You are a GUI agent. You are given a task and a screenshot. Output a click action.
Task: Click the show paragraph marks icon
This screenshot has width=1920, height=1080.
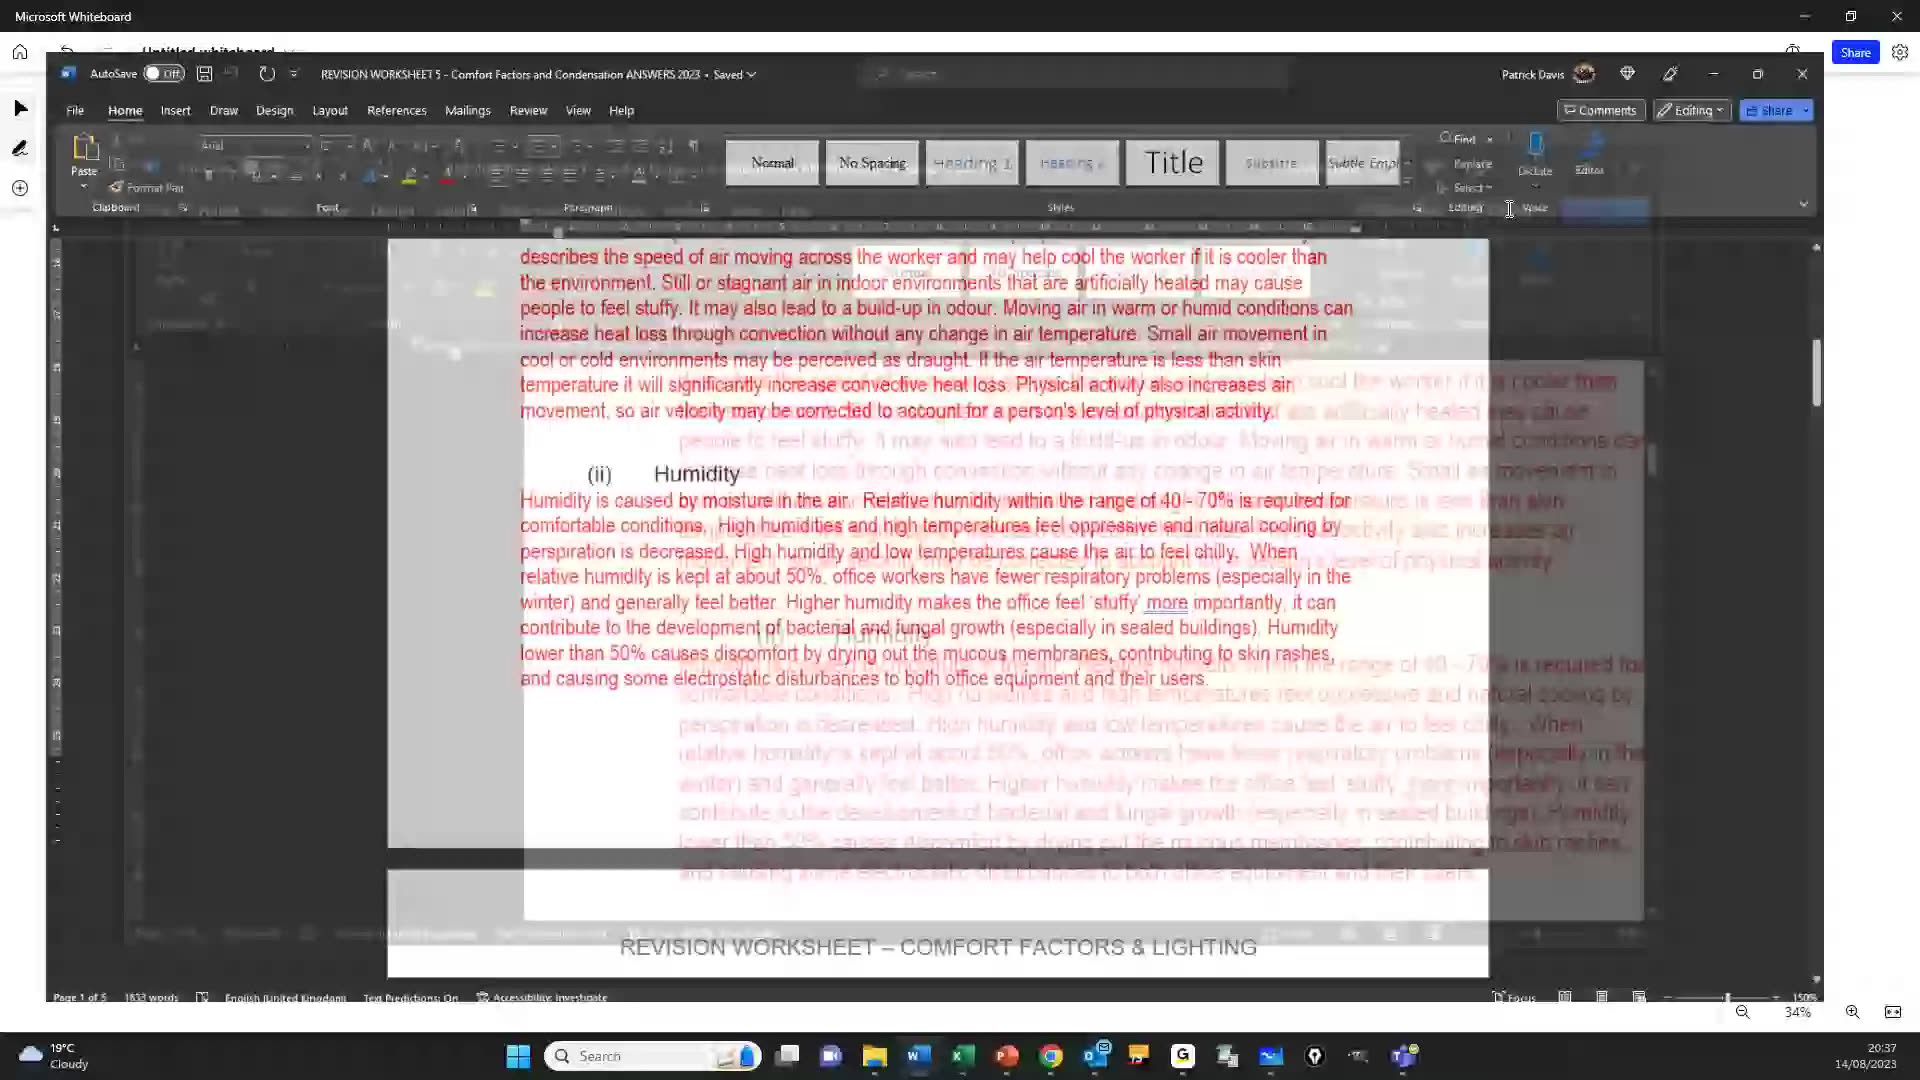click(x=694, y=145)
